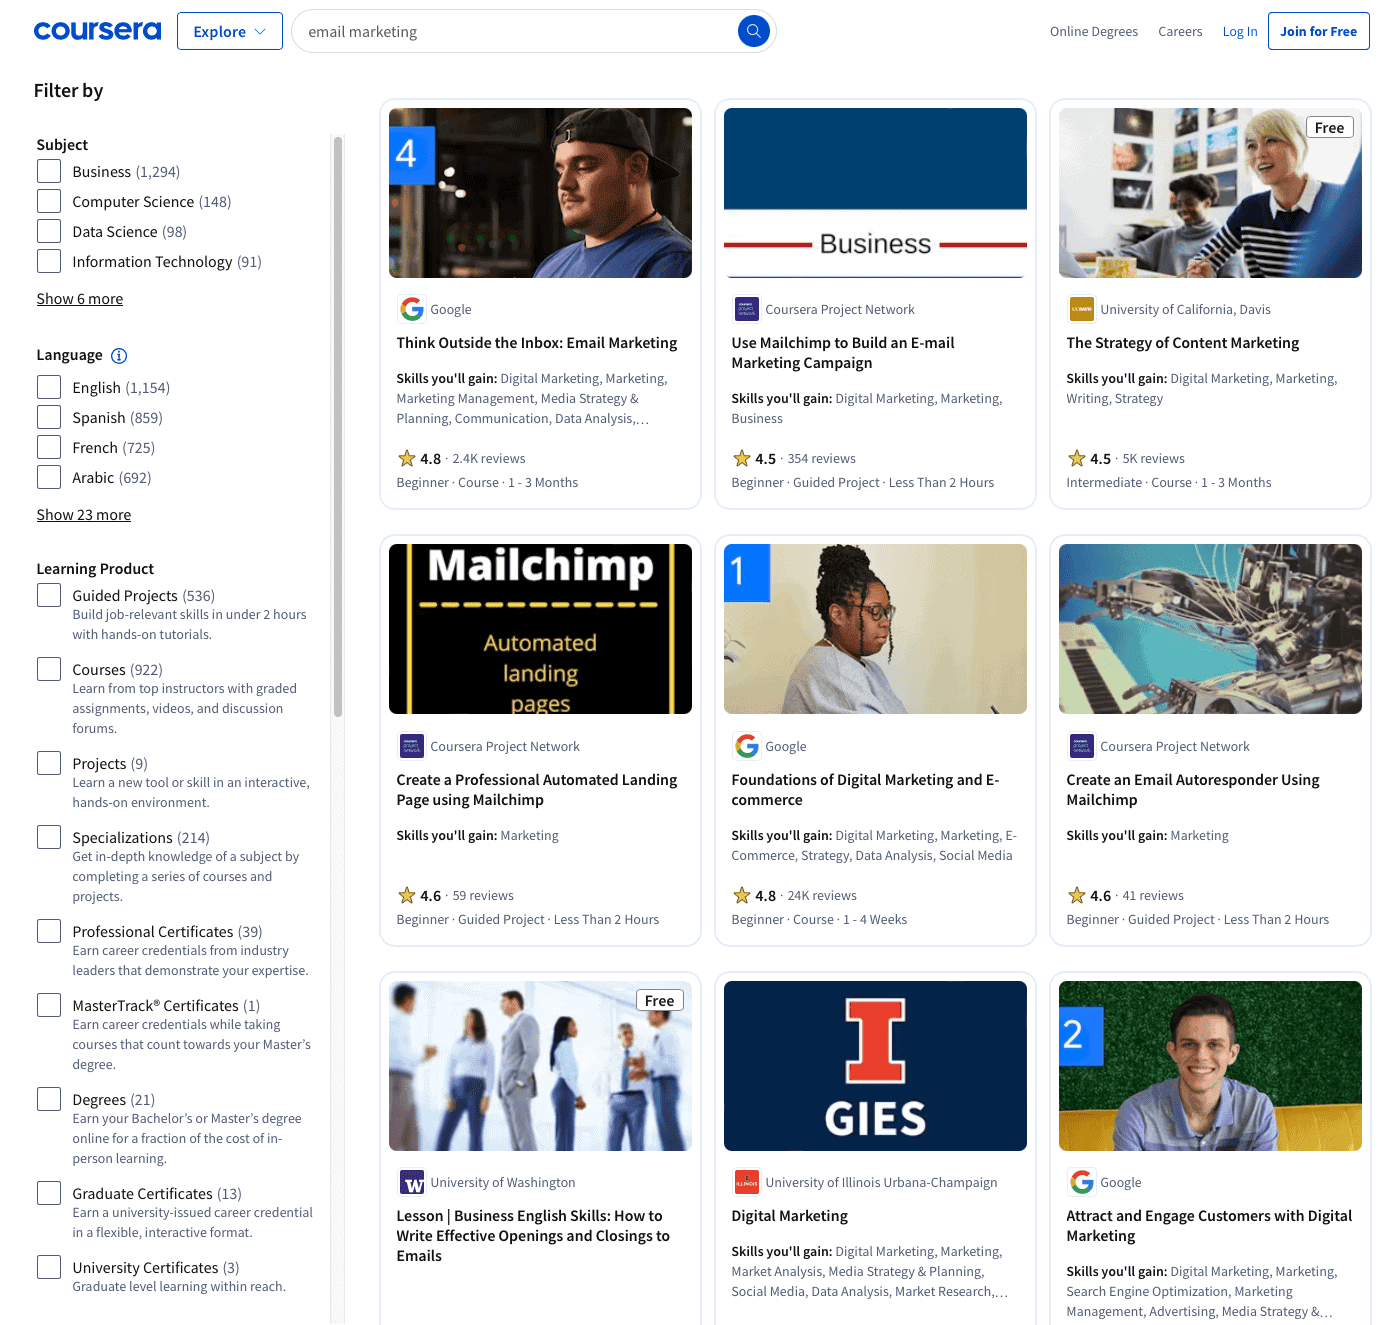The height and width of the screenshot is (1325, 1389).
Task: Click the star rating on Think Outside the Inbox
Action: [x=407, y=459]
